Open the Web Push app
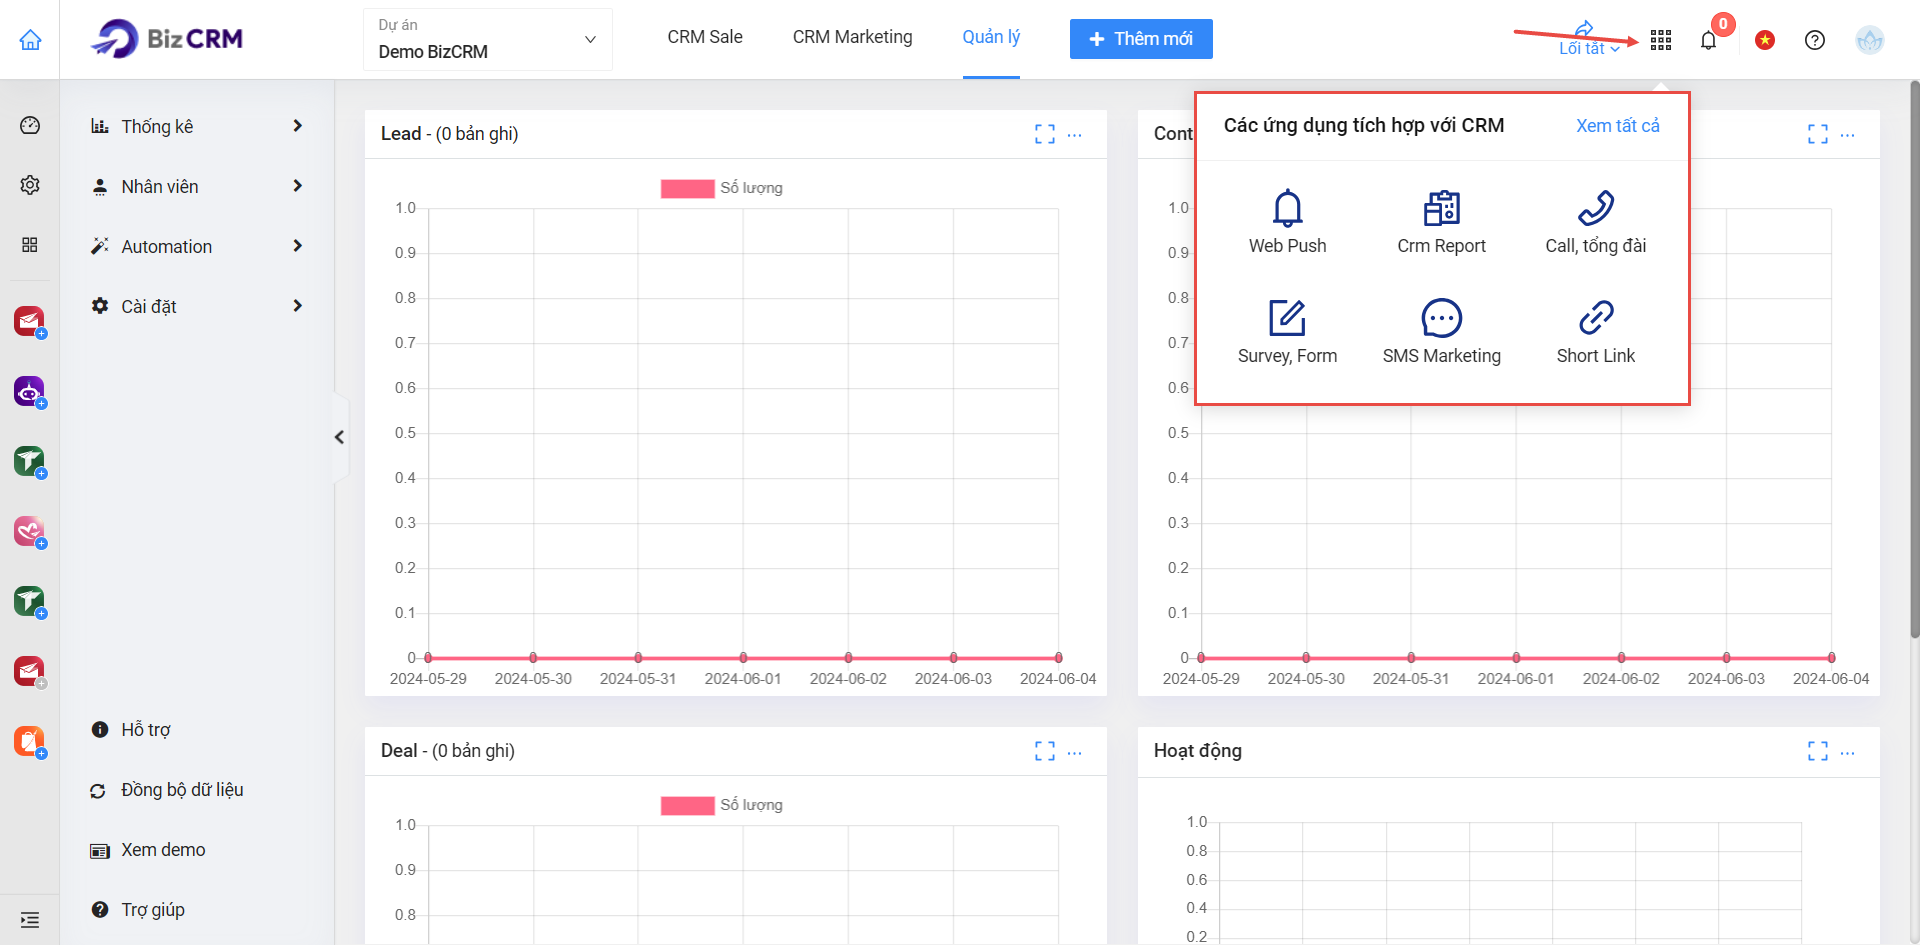The height and width of the screenshot is (945, 1920). 1287,221
